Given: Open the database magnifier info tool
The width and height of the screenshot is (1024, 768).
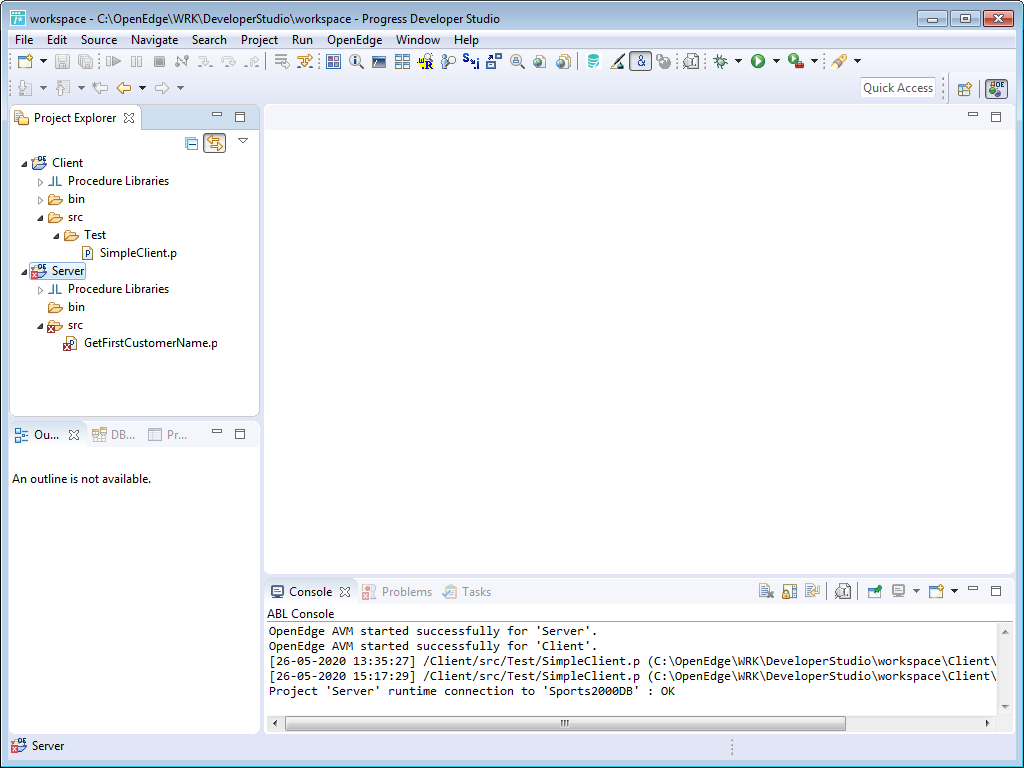Looking at the screenshot, I should coord(356,61).
